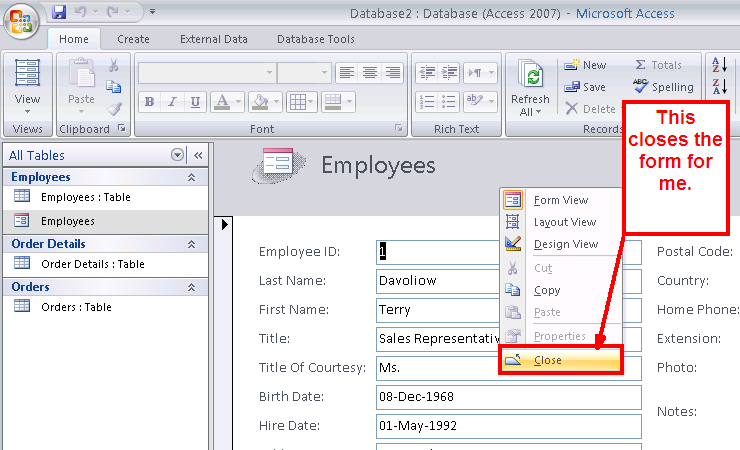Collapse the Orders group
Viewport: 740px width, 450px height.
pyautogui.click(x=191, y=287)
